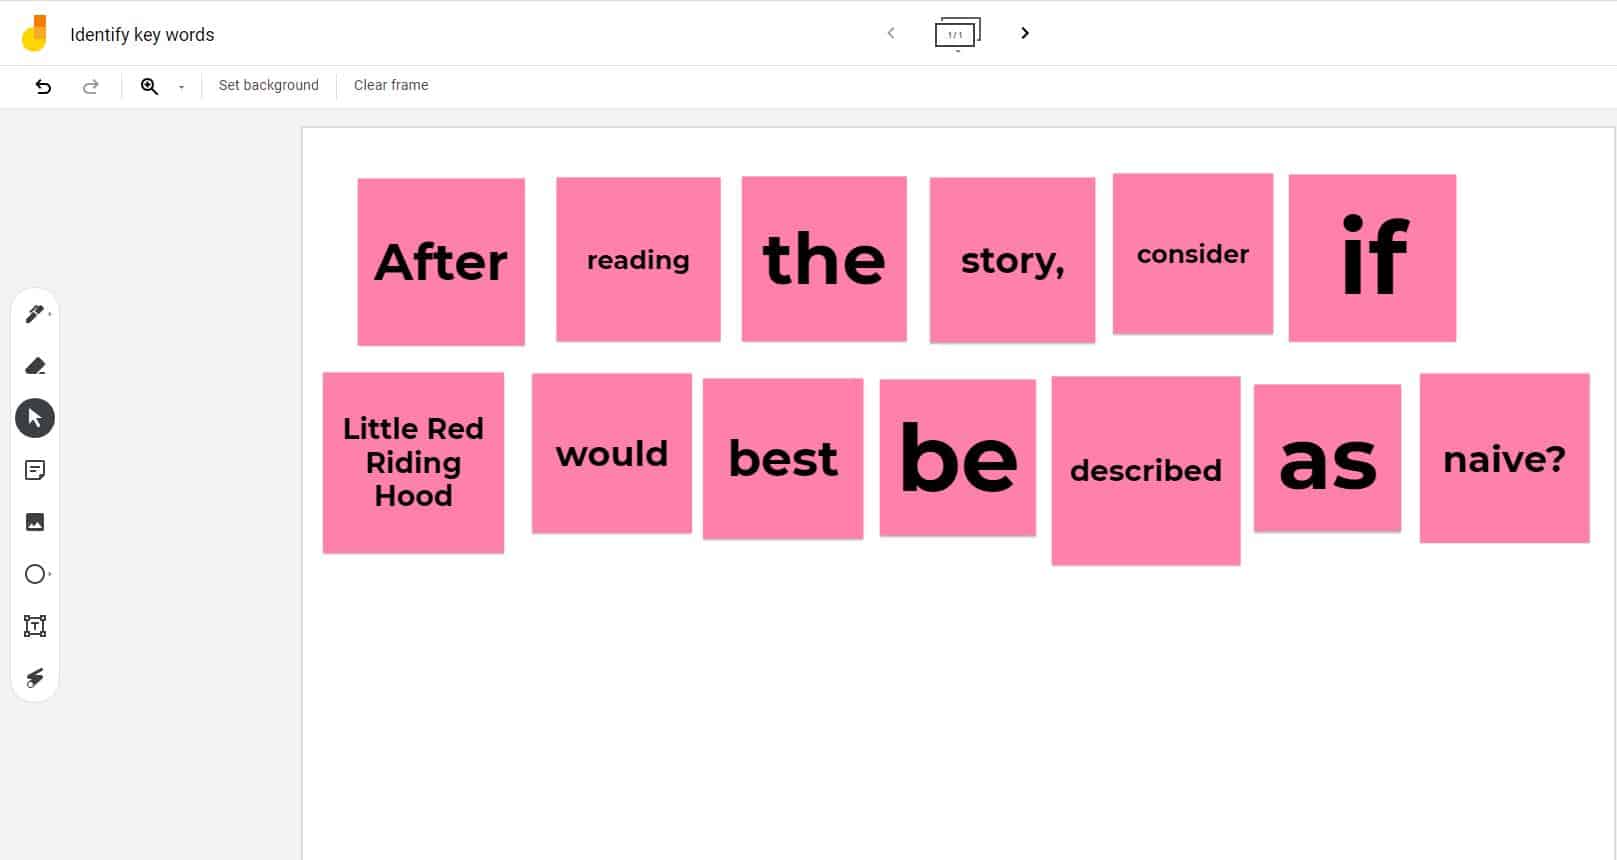Select the Eraser tool
This screenshot has height=860, width=1617.
[x=35, y=366]
